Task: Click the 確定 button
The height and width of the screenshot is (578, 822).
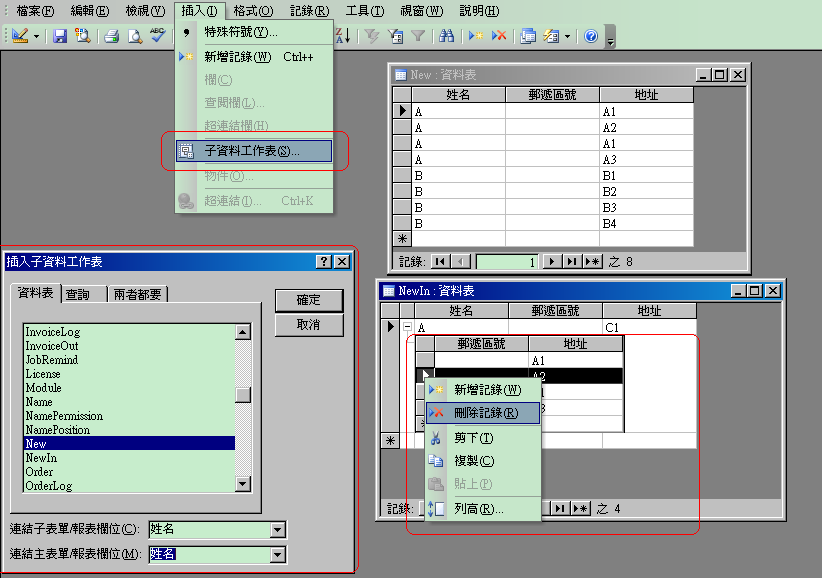Action: point(309,300)
